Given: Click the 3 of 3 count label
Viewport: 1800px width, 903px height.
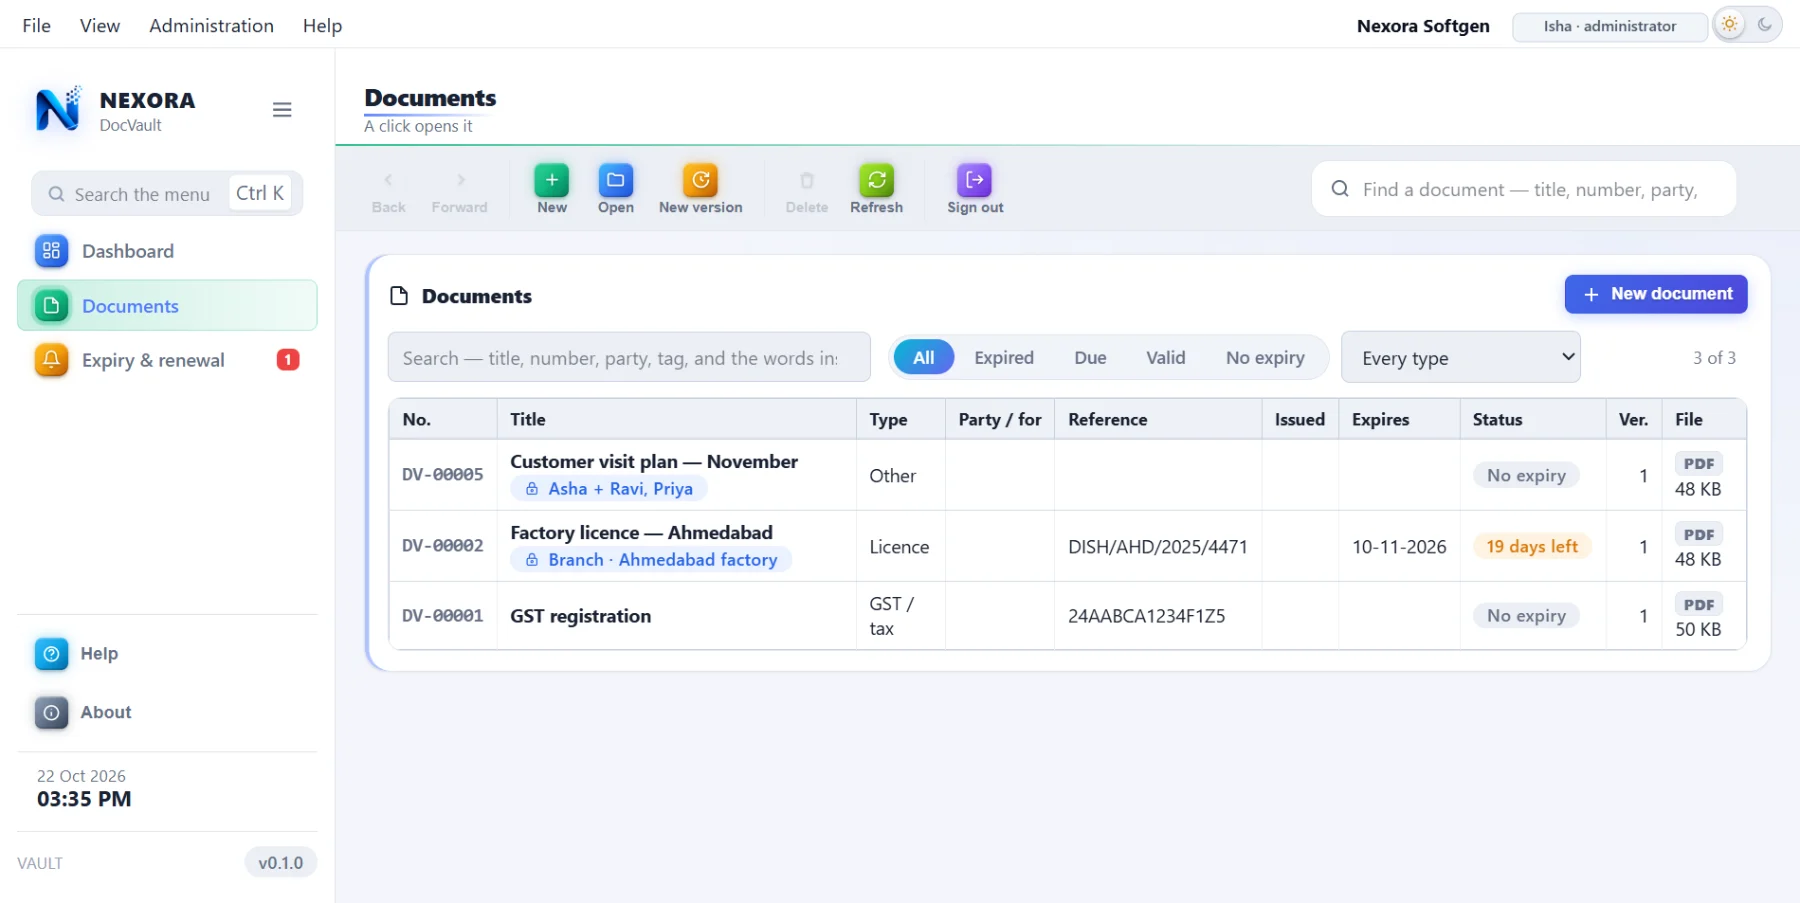Looking at the screenshot, I should (x=1714, y=357).
